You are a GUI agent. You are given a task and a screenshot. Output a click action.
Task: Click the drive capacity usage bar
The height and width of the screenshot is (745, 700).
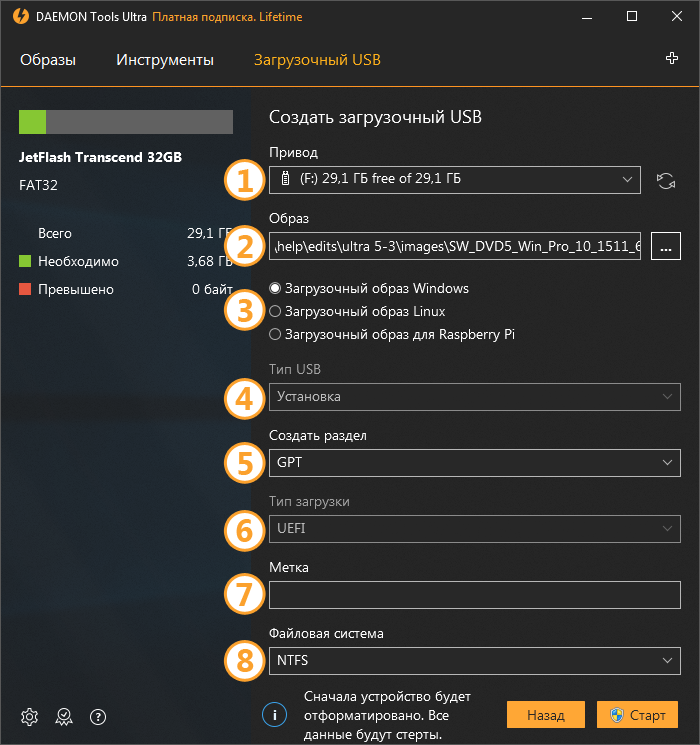coord(126,122)
